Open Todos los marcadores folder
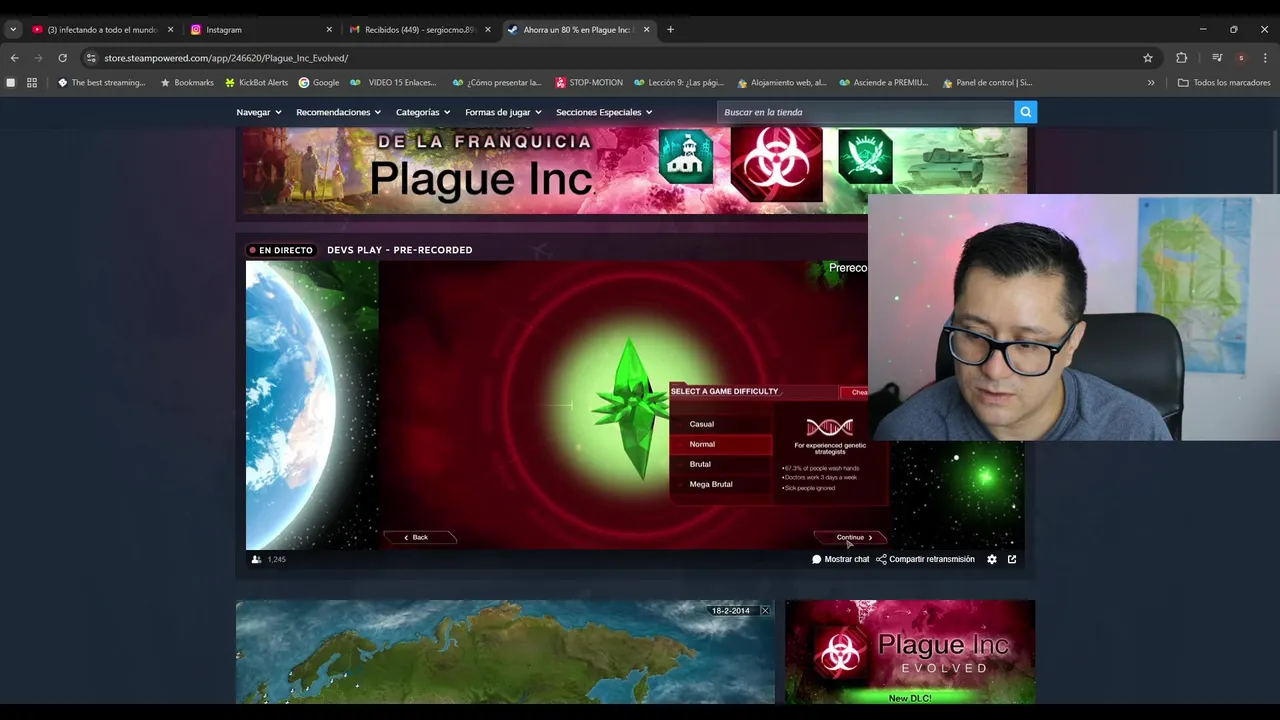Image resolution: width=1280 pixels, height=720 pixels. [1224, 83]
